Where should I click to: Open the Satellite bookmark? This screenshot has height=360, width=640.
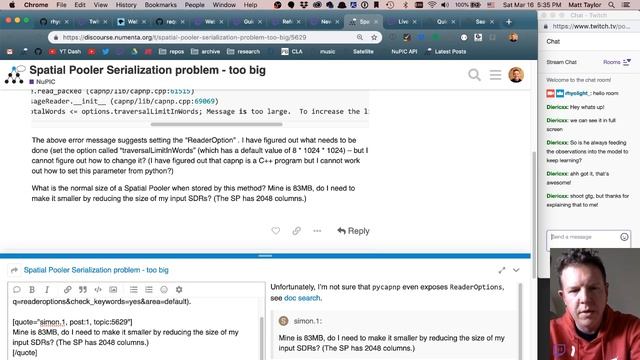tap(363, 51)
